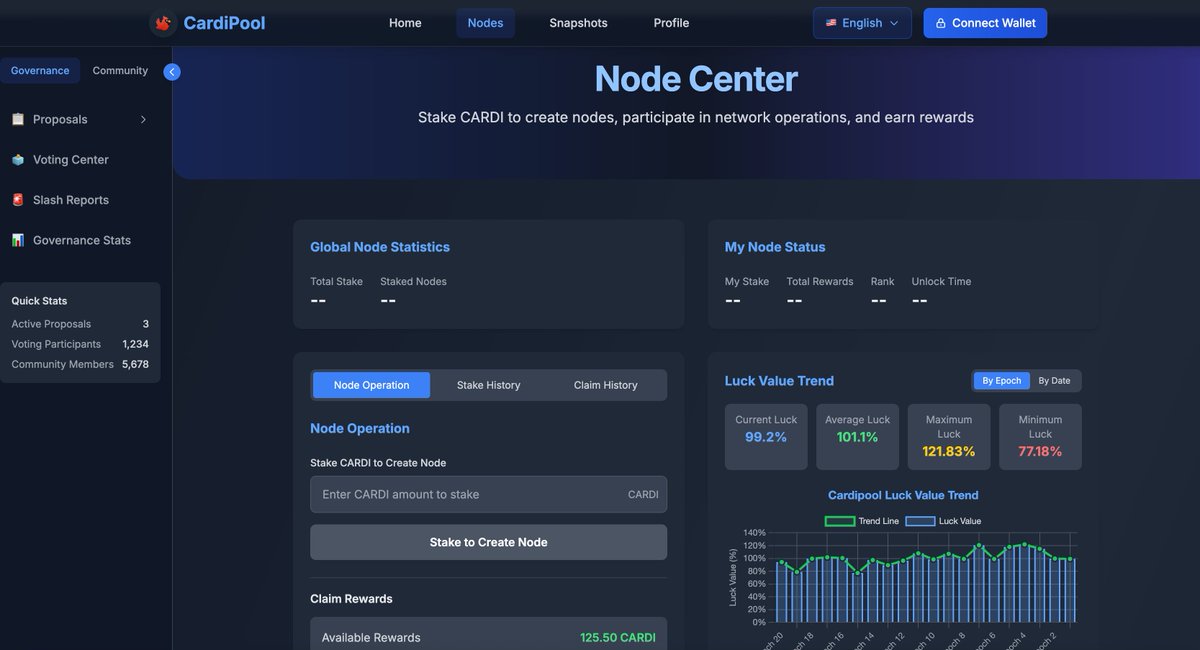Click the CardiPool dragon logo icon
Image resolution: width=1200 pixels, height=650 pixels.
(163, 23)
